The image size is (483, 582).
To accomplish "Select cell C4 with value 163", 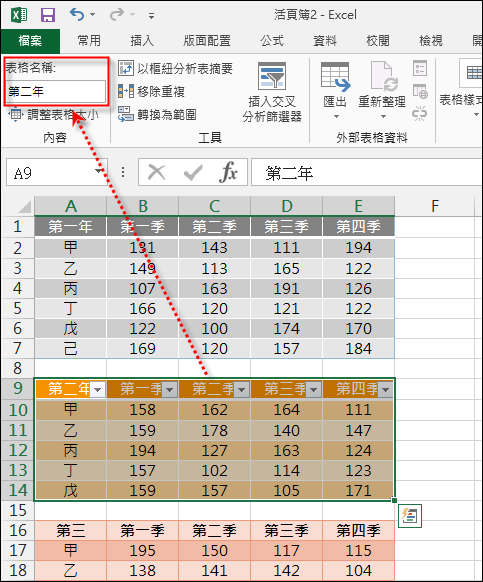I will click(x=215, y=288).
